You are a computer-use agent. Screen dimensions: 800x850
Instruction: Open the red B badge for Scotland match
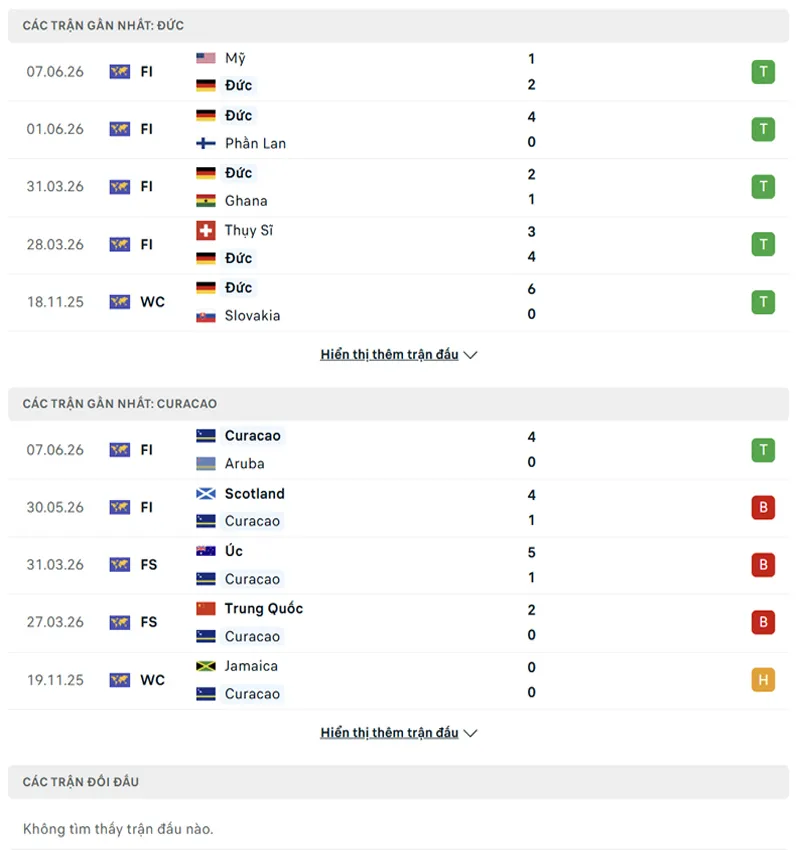(x=763, y=507)
